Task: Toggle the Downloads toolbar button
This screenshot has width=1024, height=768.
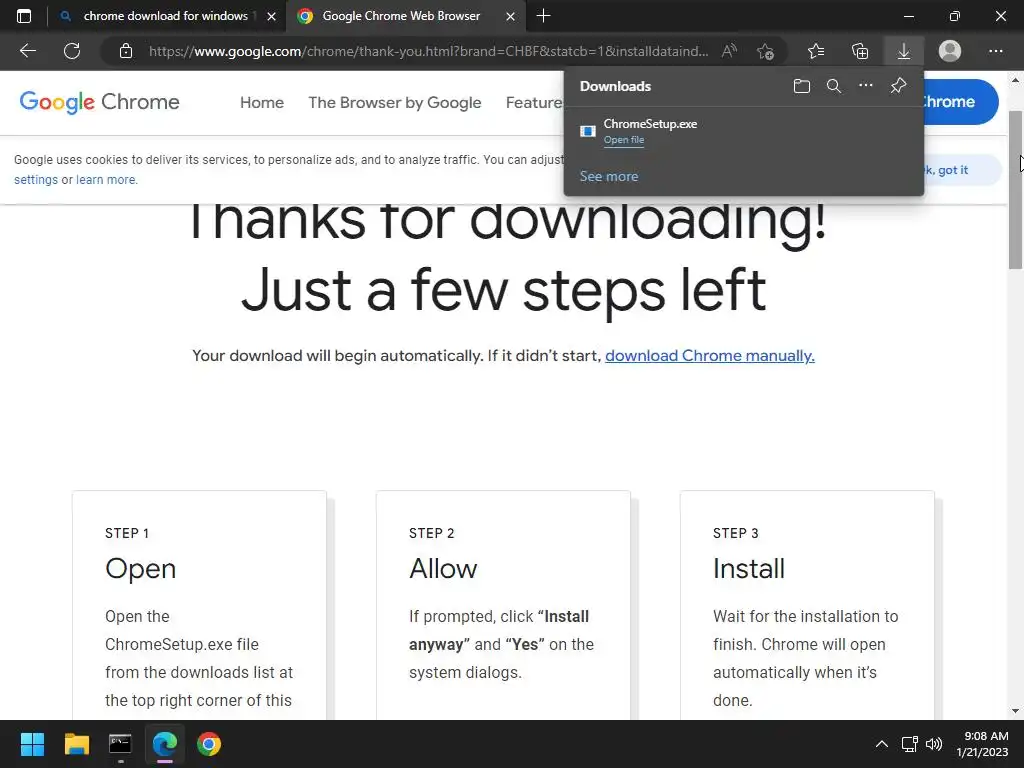Action: [904, 51]
